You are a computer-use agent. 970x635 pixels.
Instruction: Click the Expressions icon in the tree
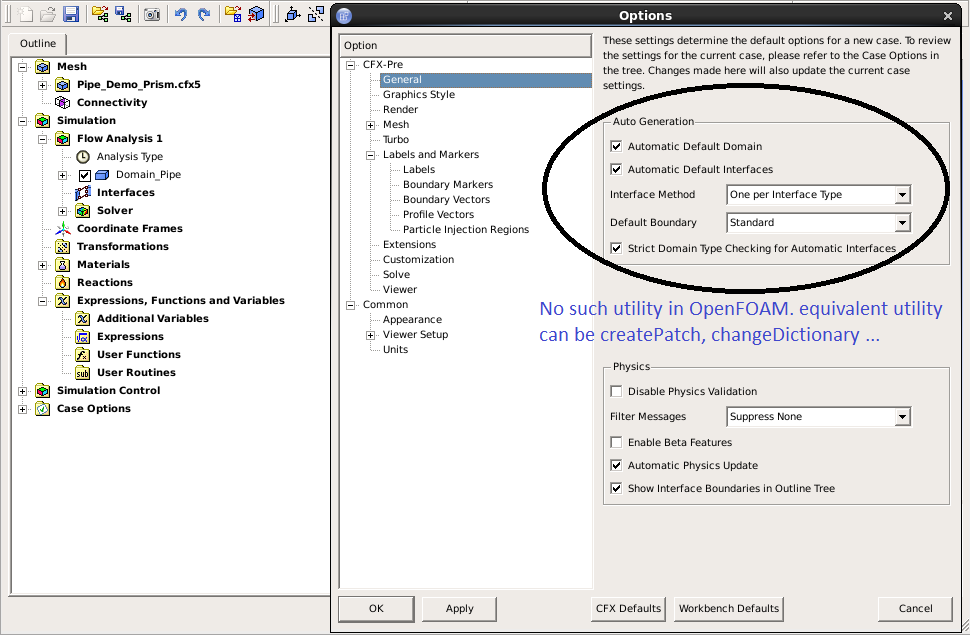pos(83,337)
